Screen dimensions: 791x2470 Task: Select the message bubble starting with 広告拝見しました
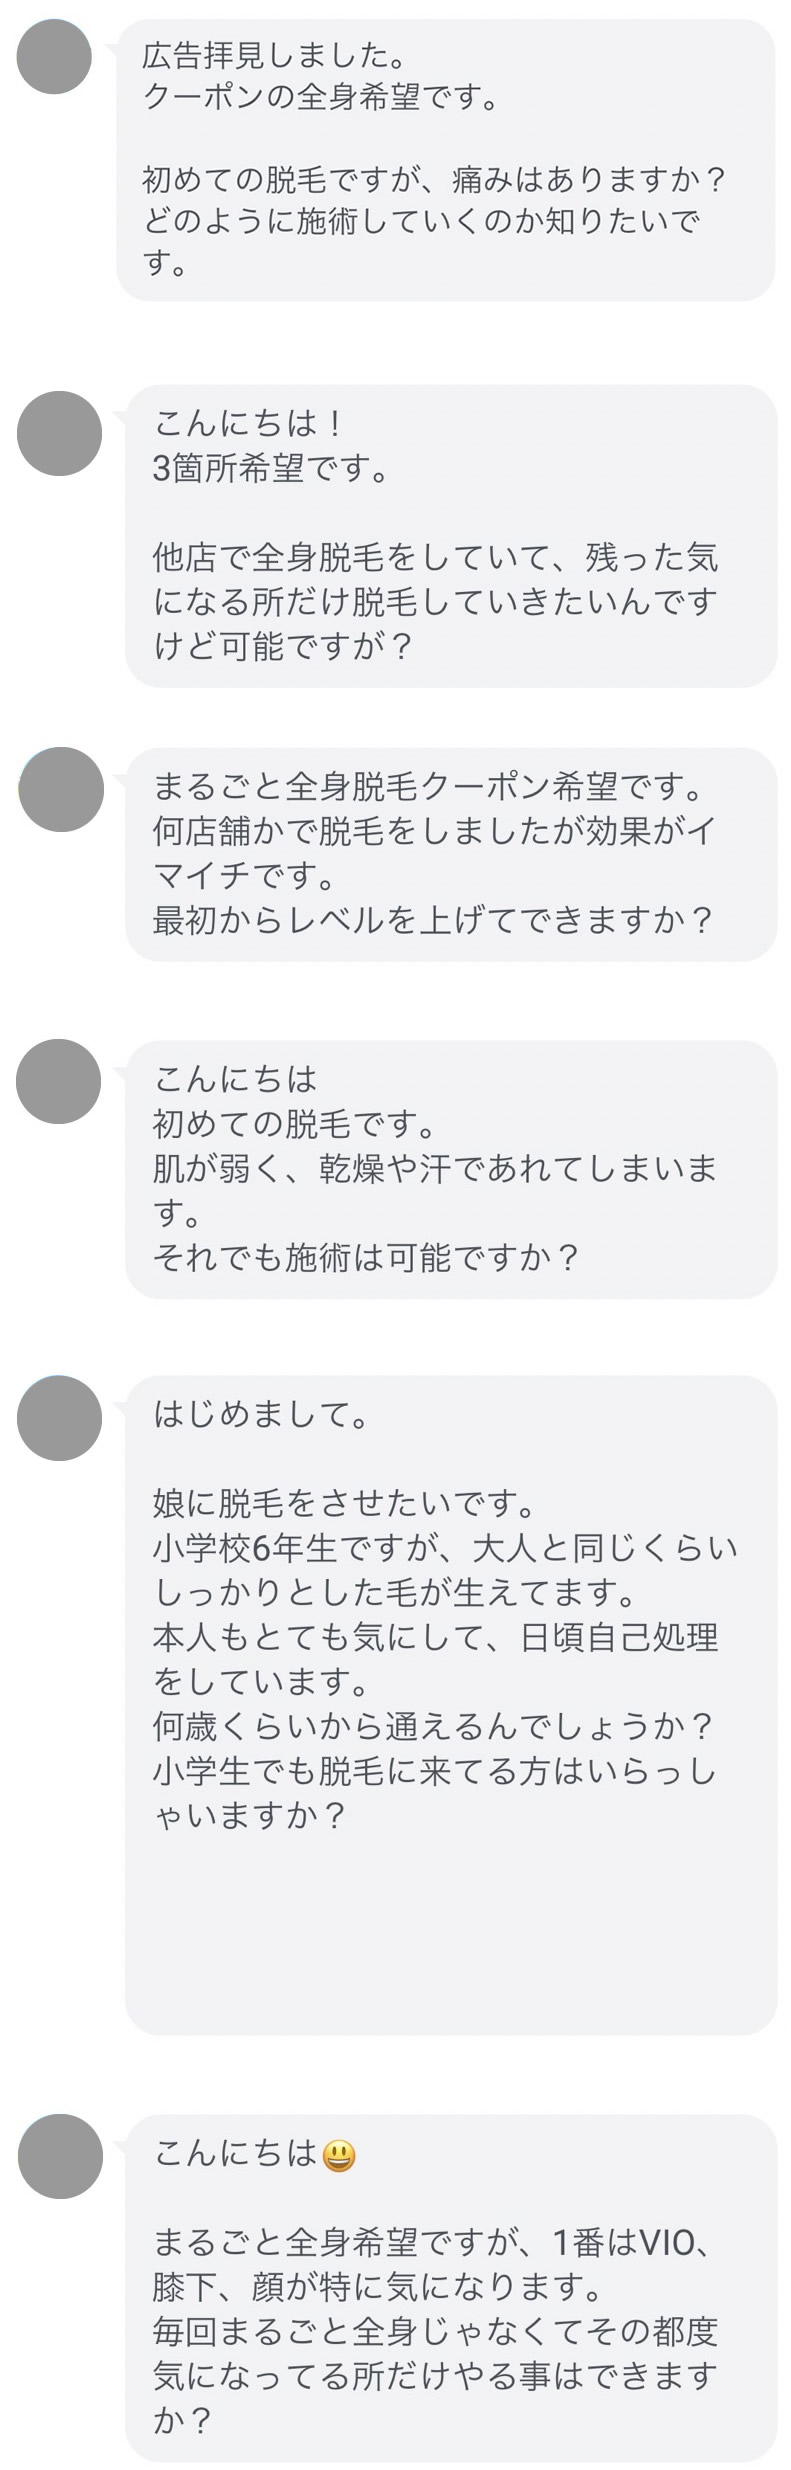[x=446, y=160]
